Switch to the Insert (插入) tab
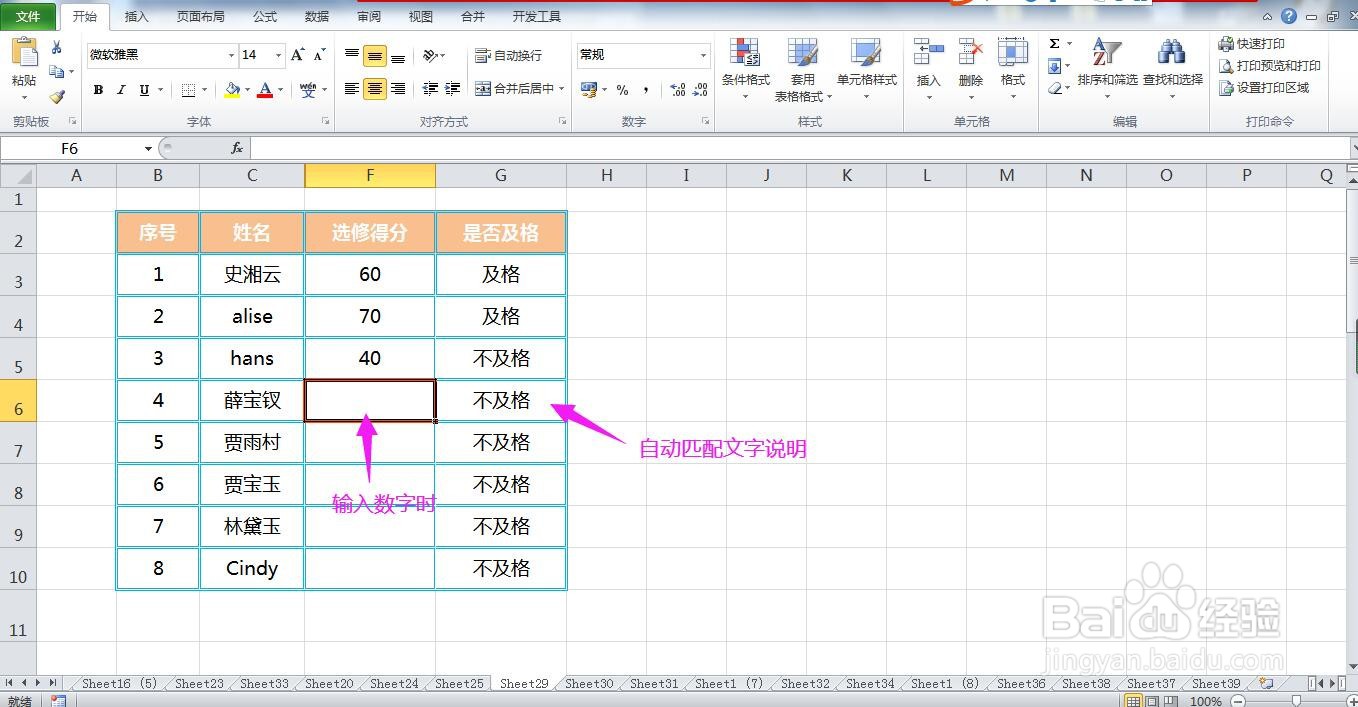Image resolution: width=1358 pixels, height=707 pixels. (x=136, y=17)
